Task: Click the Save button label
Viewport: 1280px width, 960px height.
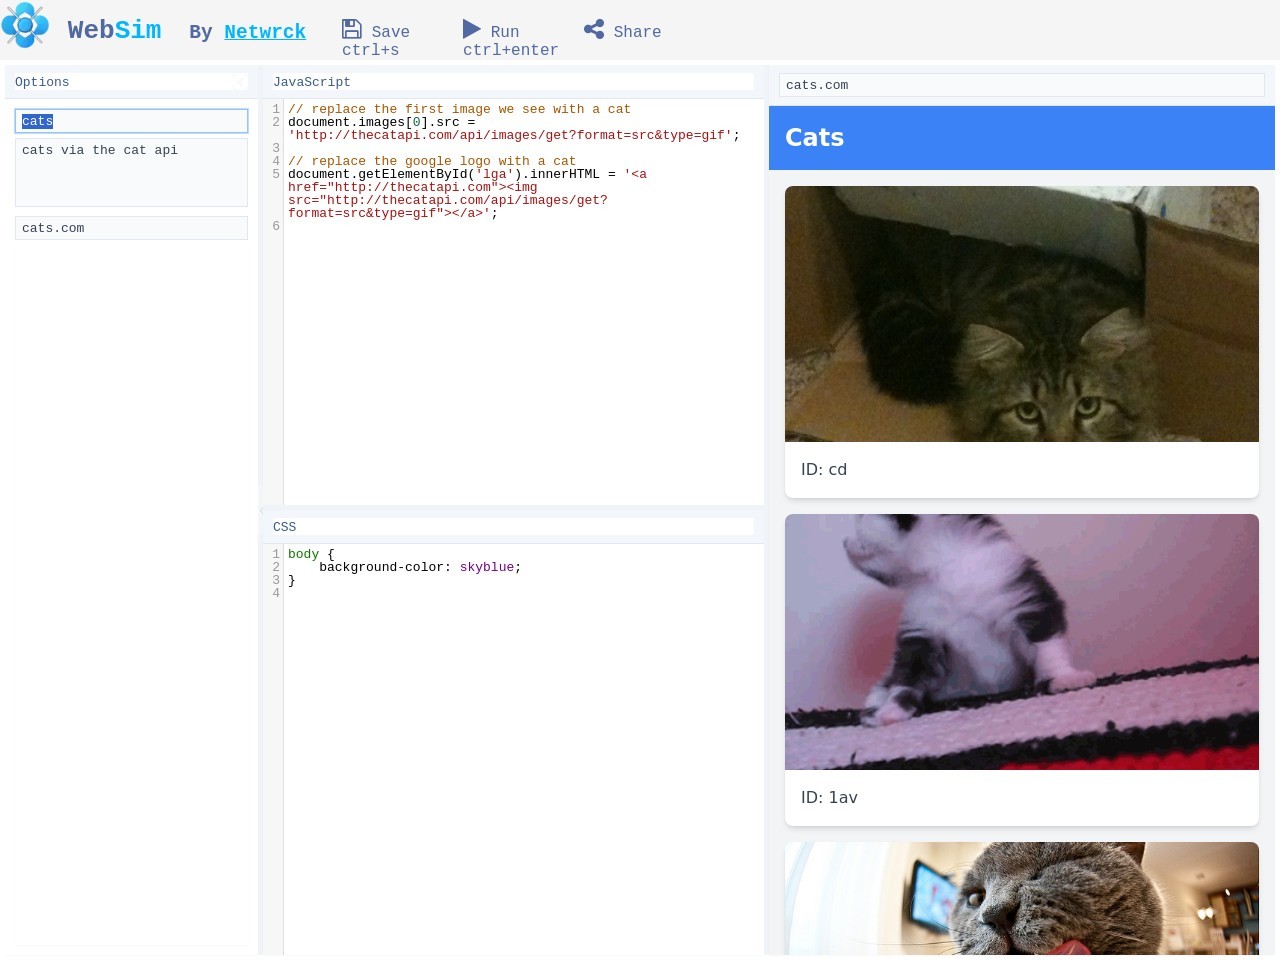Action: click(x=391, y=32)
